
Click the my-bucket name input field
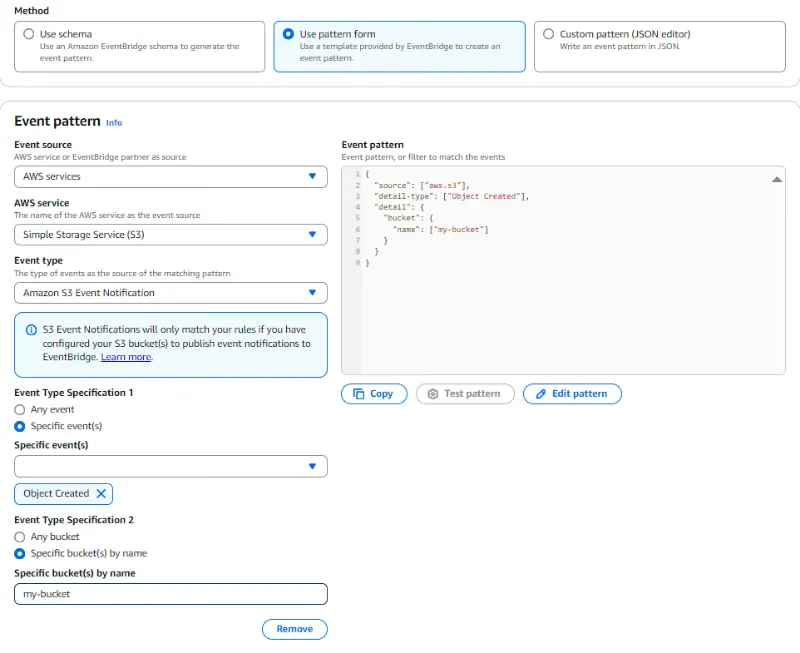(171, 594)
